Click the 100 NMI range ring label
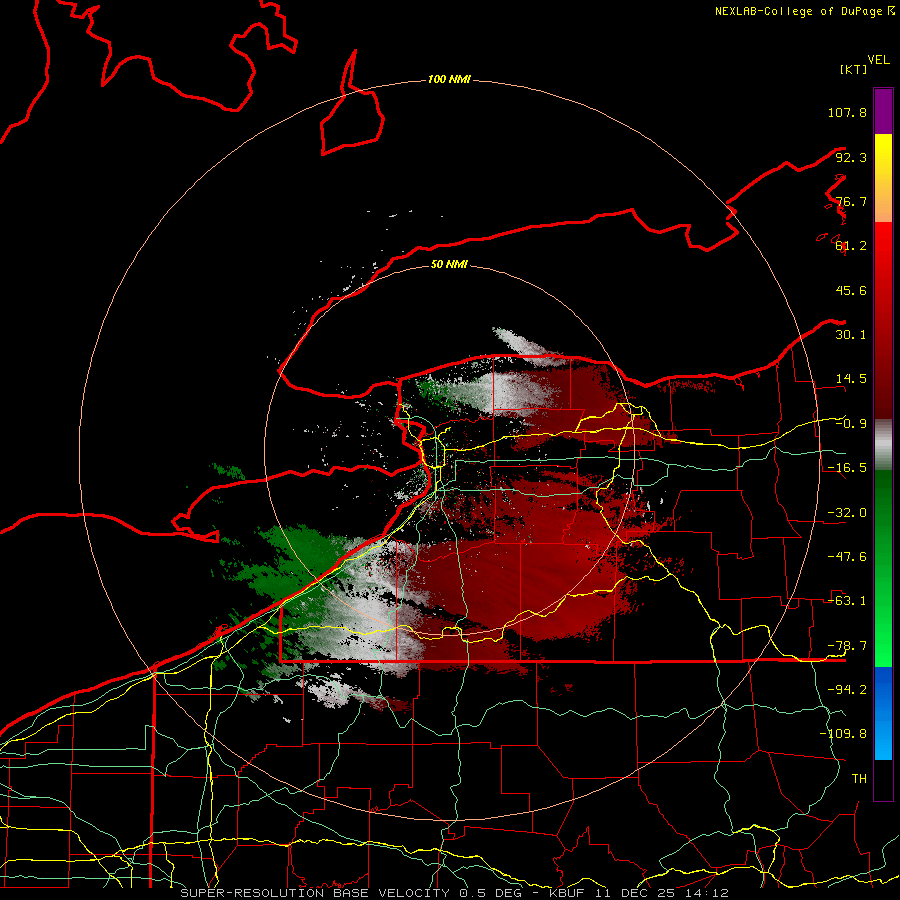This screenshot has height=900, width=900. point(449,79)
